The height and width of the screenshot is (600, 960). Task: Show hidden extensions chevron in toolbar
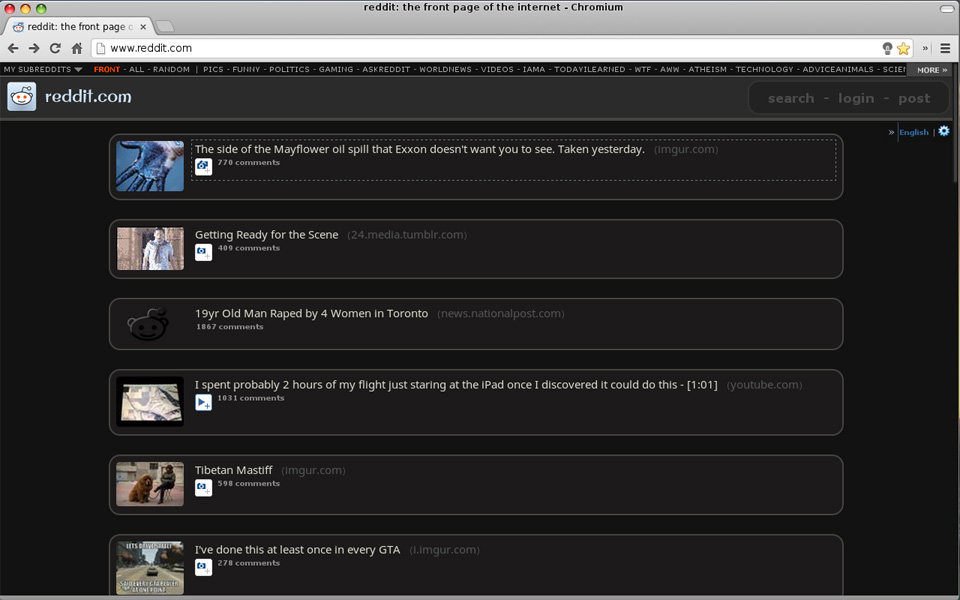[x=925, y=48]
